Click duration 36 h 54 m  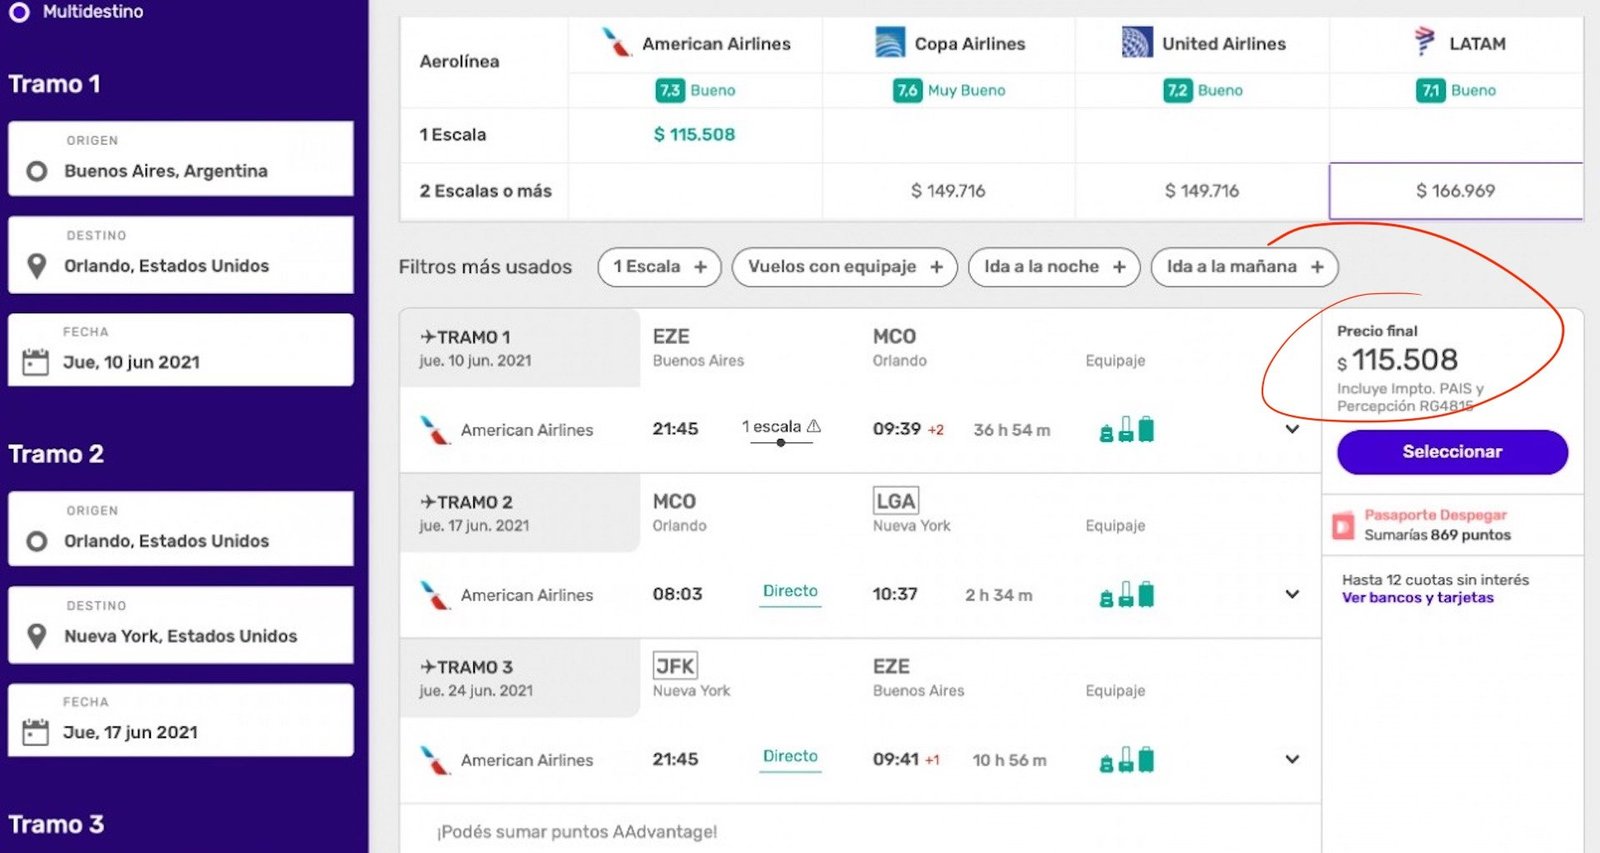coord(1012,430)
